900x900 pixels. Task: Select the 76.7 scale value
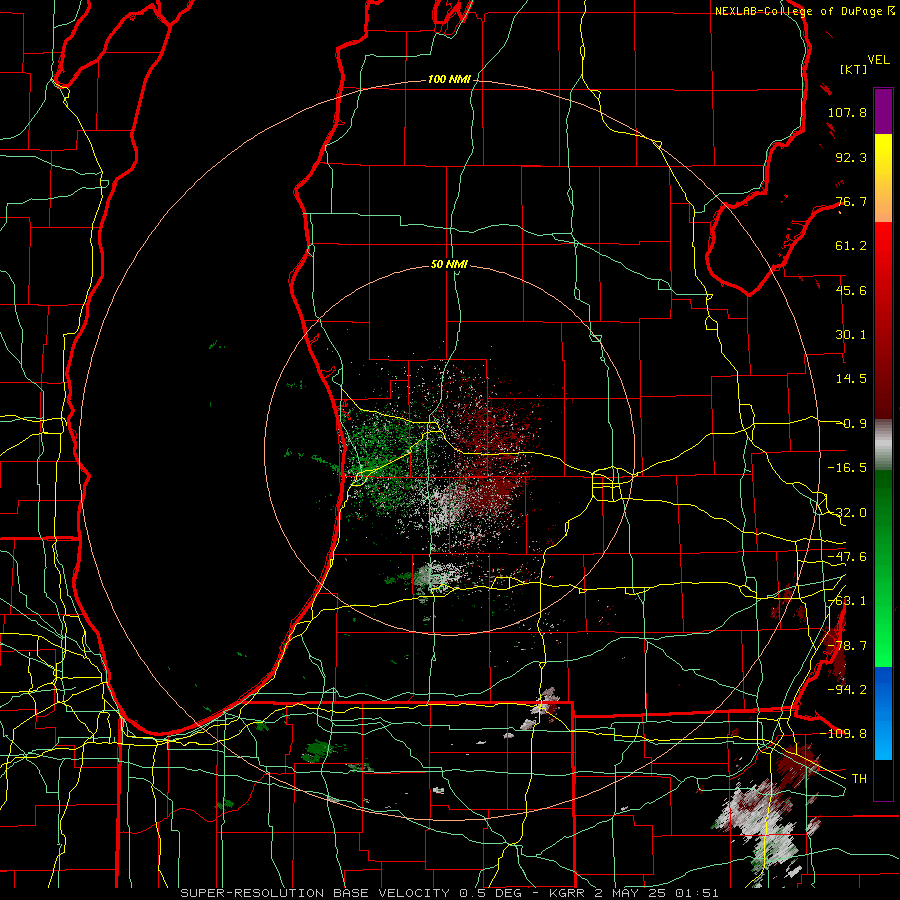(851, 201)
